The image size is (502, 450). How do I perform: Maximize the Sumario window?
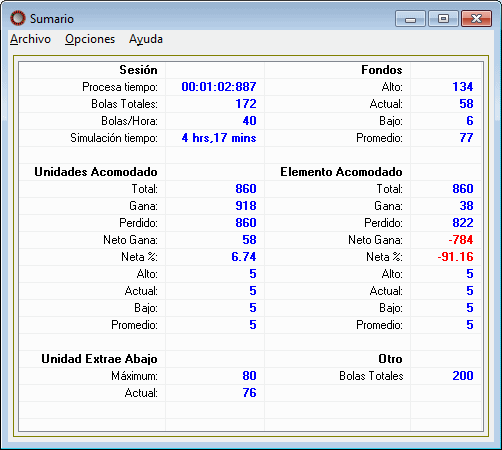click(x=443, y=18)
